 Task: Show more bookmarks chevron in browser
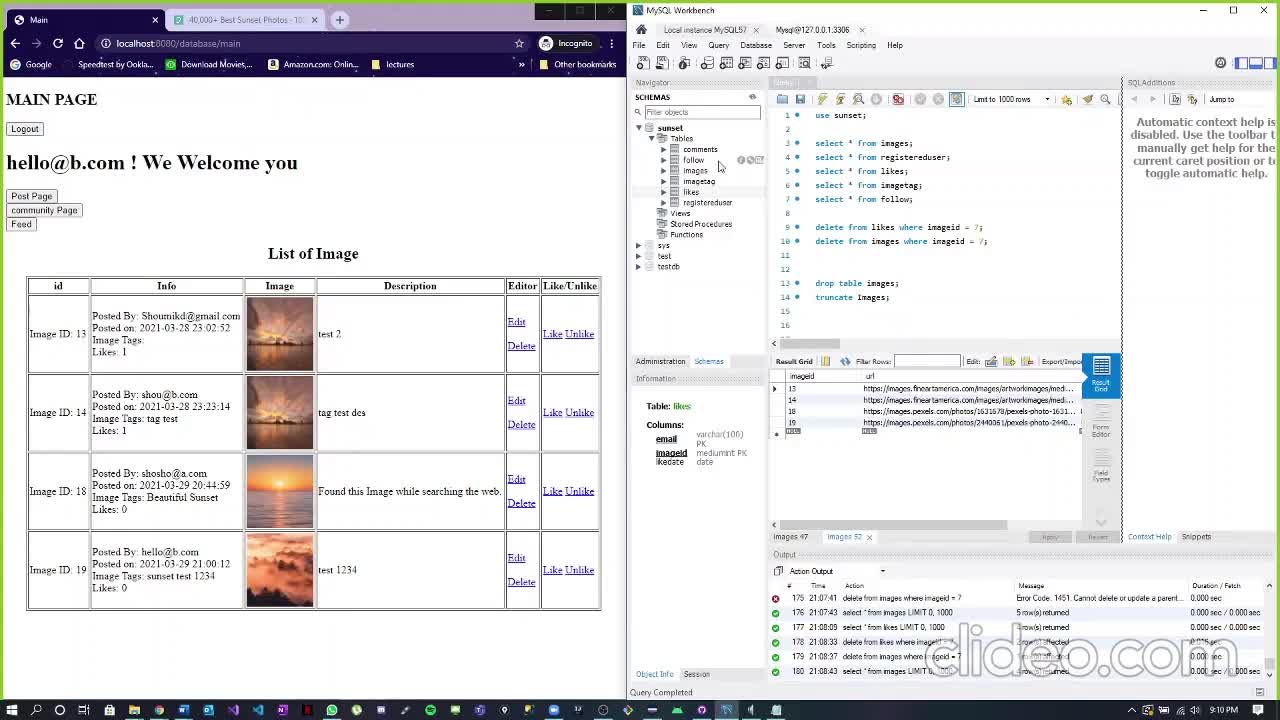click(x=521, y=64)
